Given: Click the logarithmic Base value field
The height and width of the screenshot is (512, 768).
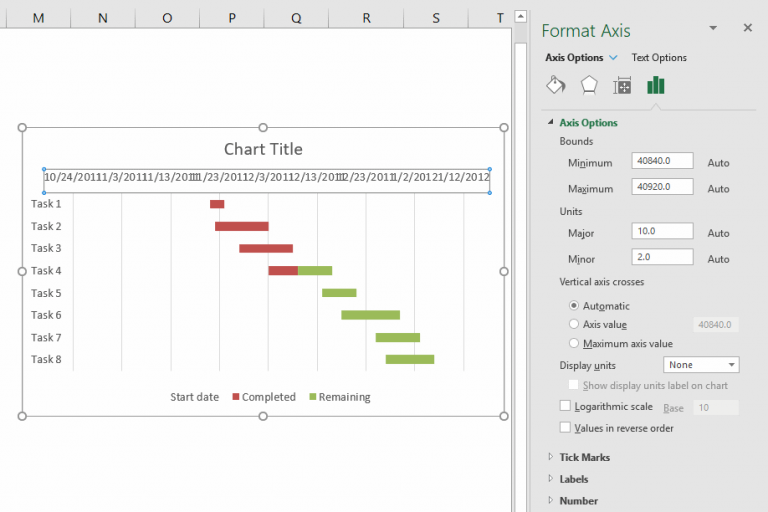Looking at the screenshot, I should (716, 407).
